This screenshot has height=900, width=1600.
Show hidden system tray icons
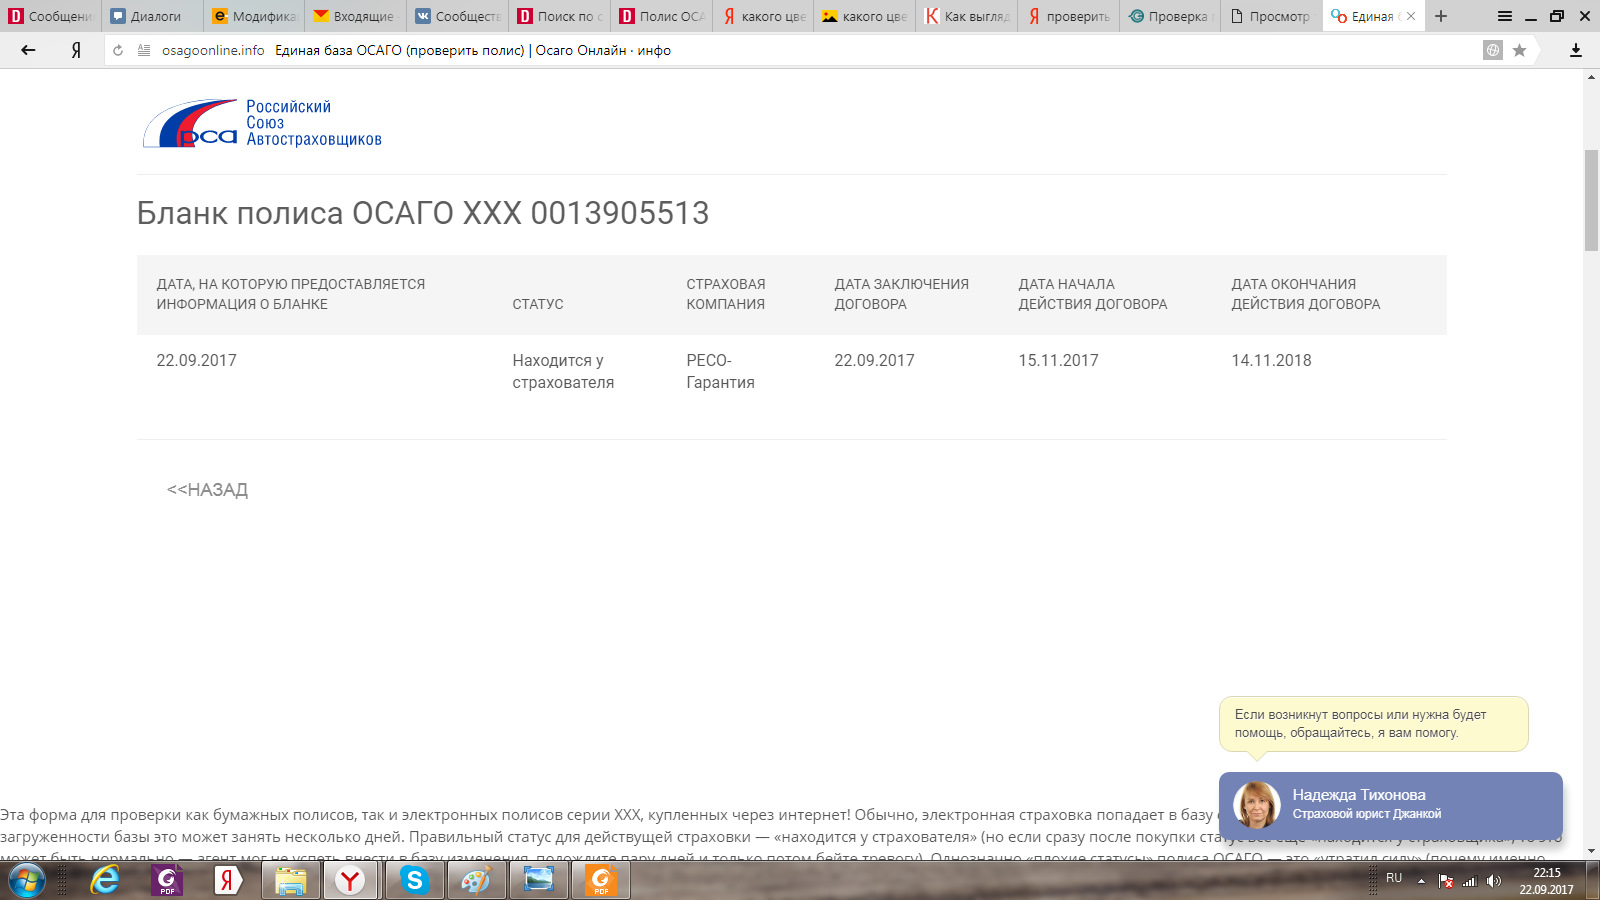[1421, 881]
